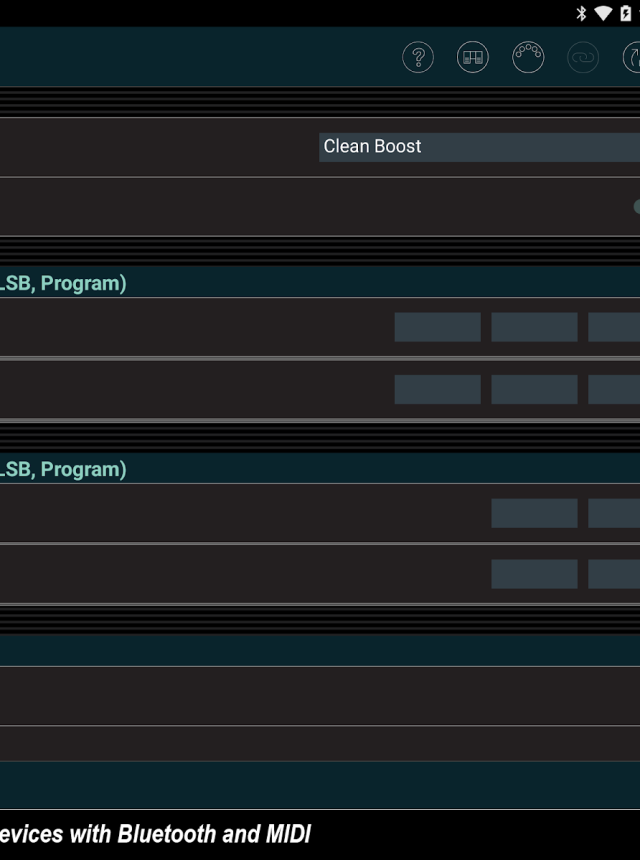Tap the Wi-Fi signal icon

click(603, 13)
